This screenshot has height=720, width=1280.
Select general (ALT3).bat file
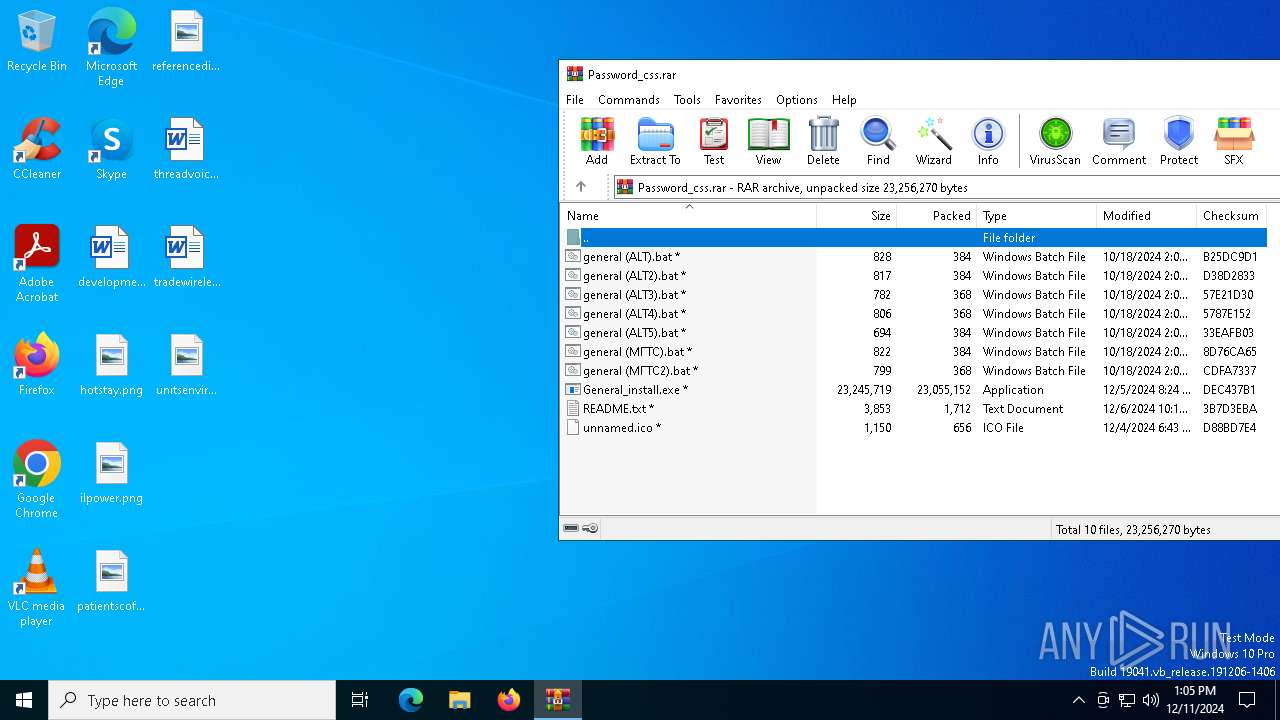coord(914,295)
